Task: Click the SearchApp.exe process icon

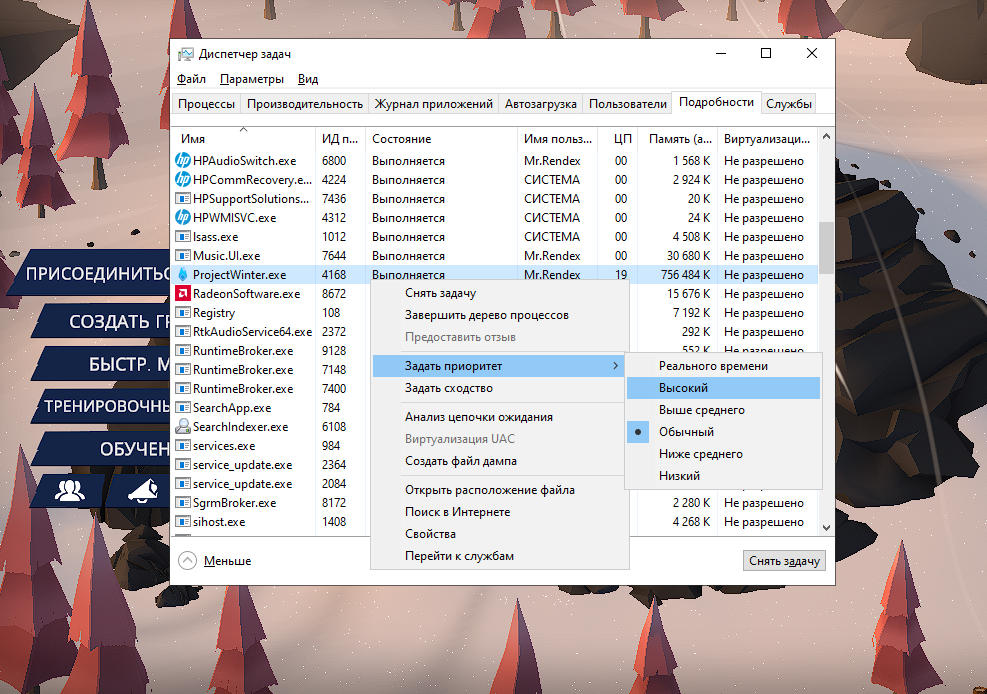Action: (x=183, y=408)
